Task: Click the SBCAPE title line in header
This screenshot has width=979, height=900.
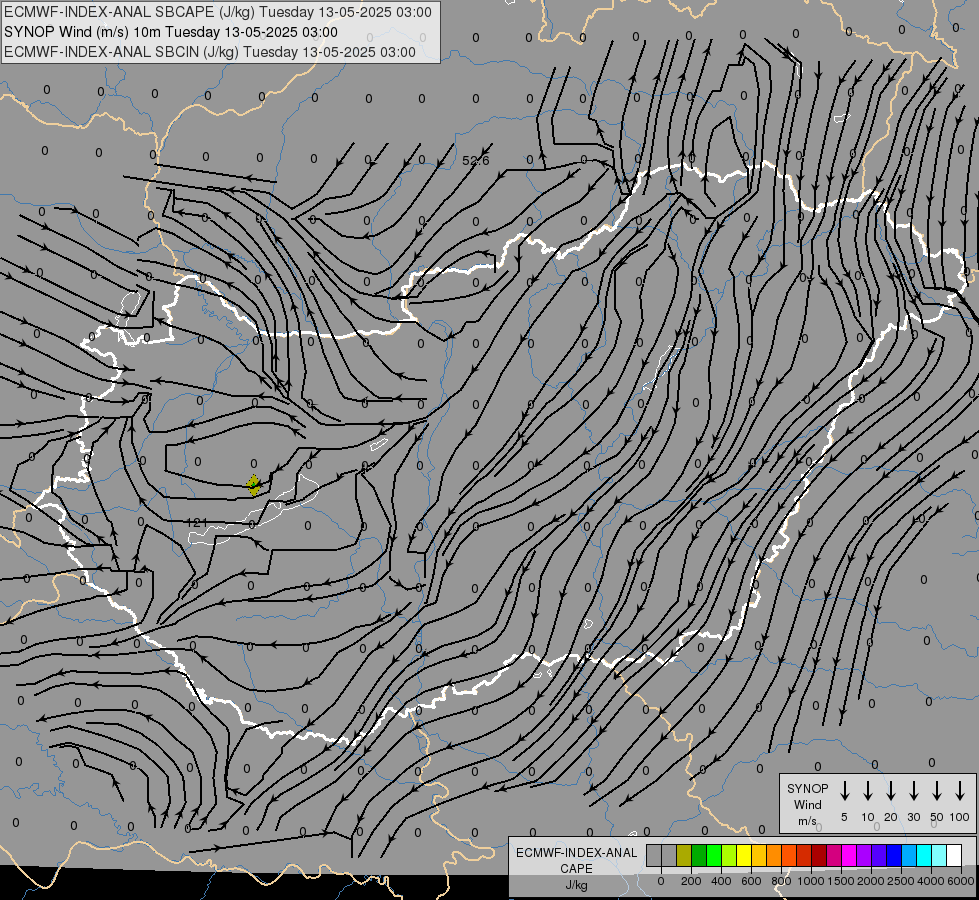Action: (218, 12)
